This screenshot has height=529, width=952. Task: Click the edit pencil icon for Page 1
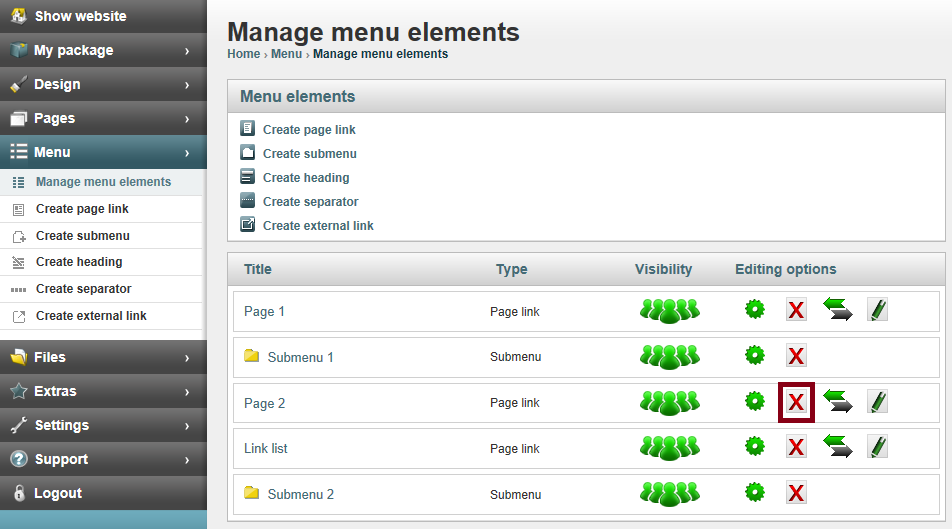[877, 310]
